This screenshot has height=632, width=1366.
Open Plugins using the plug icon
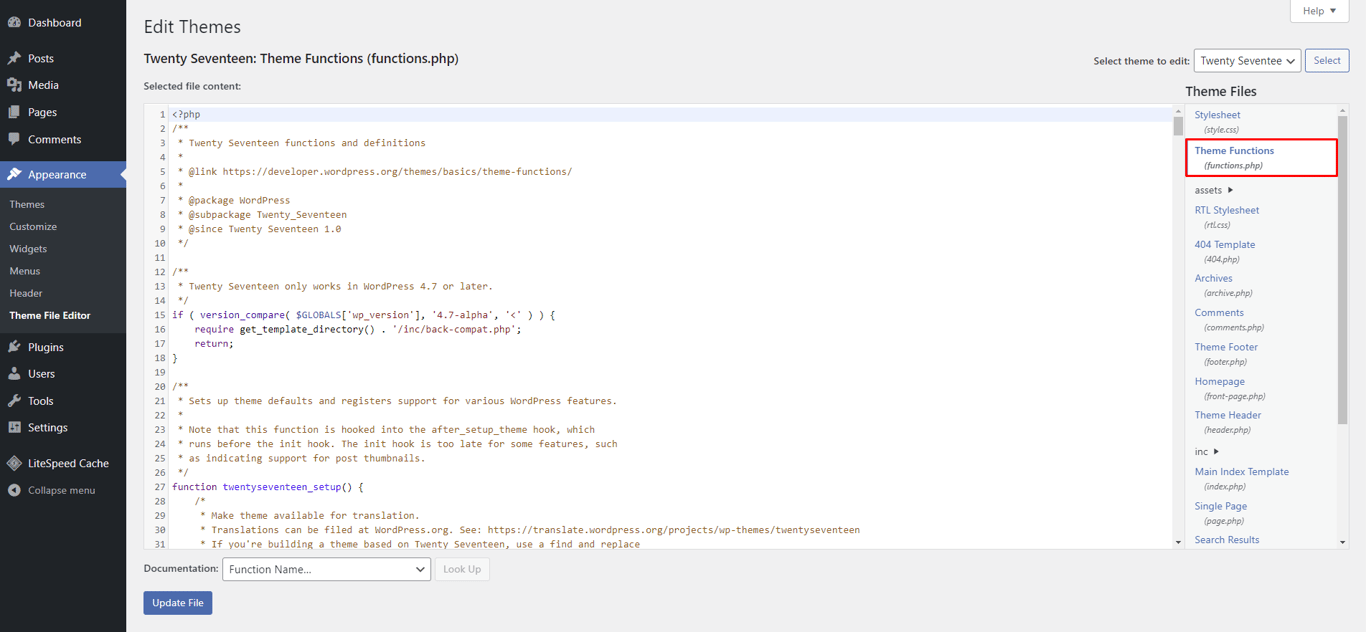click(13, 346)
